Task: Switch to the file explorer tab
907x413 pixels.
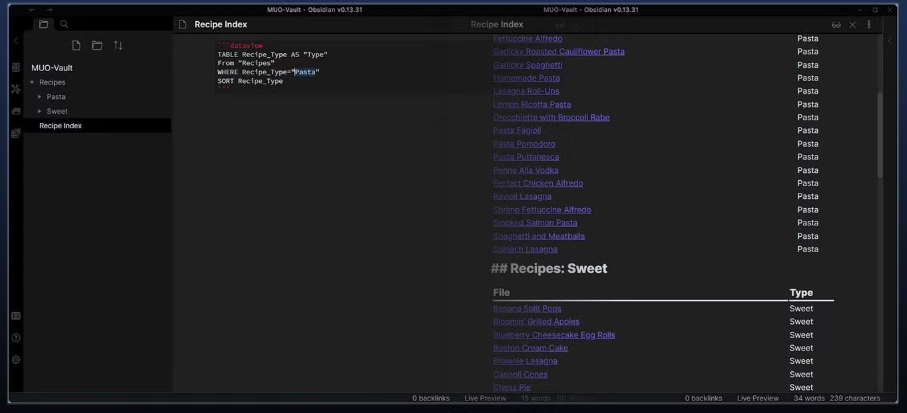Action: [x=43, y=24]
